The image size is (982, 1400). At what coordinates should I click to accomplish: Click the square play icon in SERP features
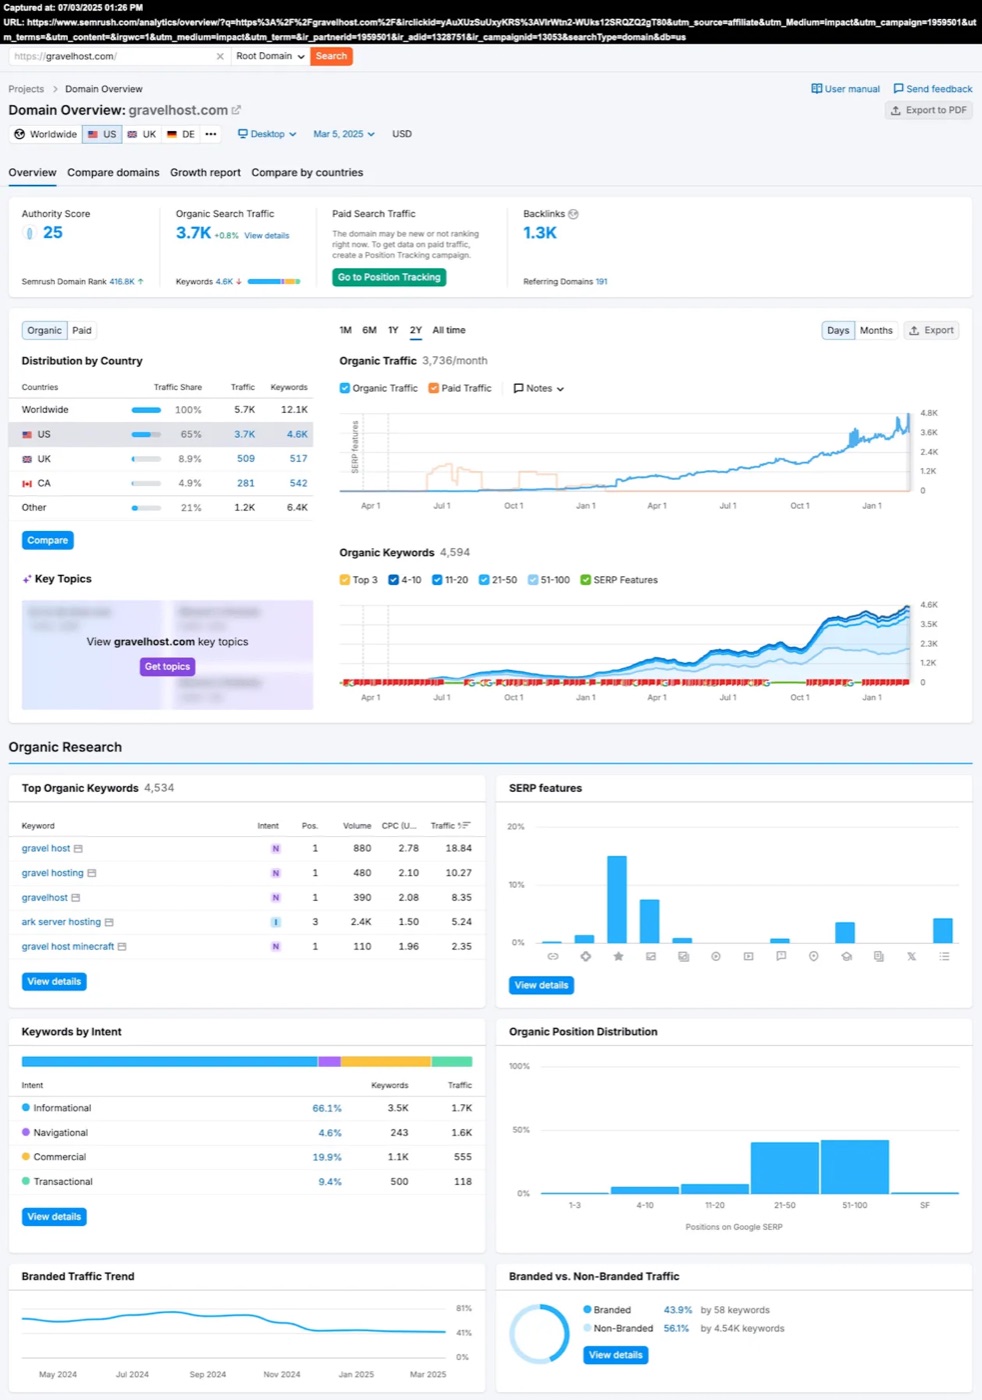tap(748, 957)
